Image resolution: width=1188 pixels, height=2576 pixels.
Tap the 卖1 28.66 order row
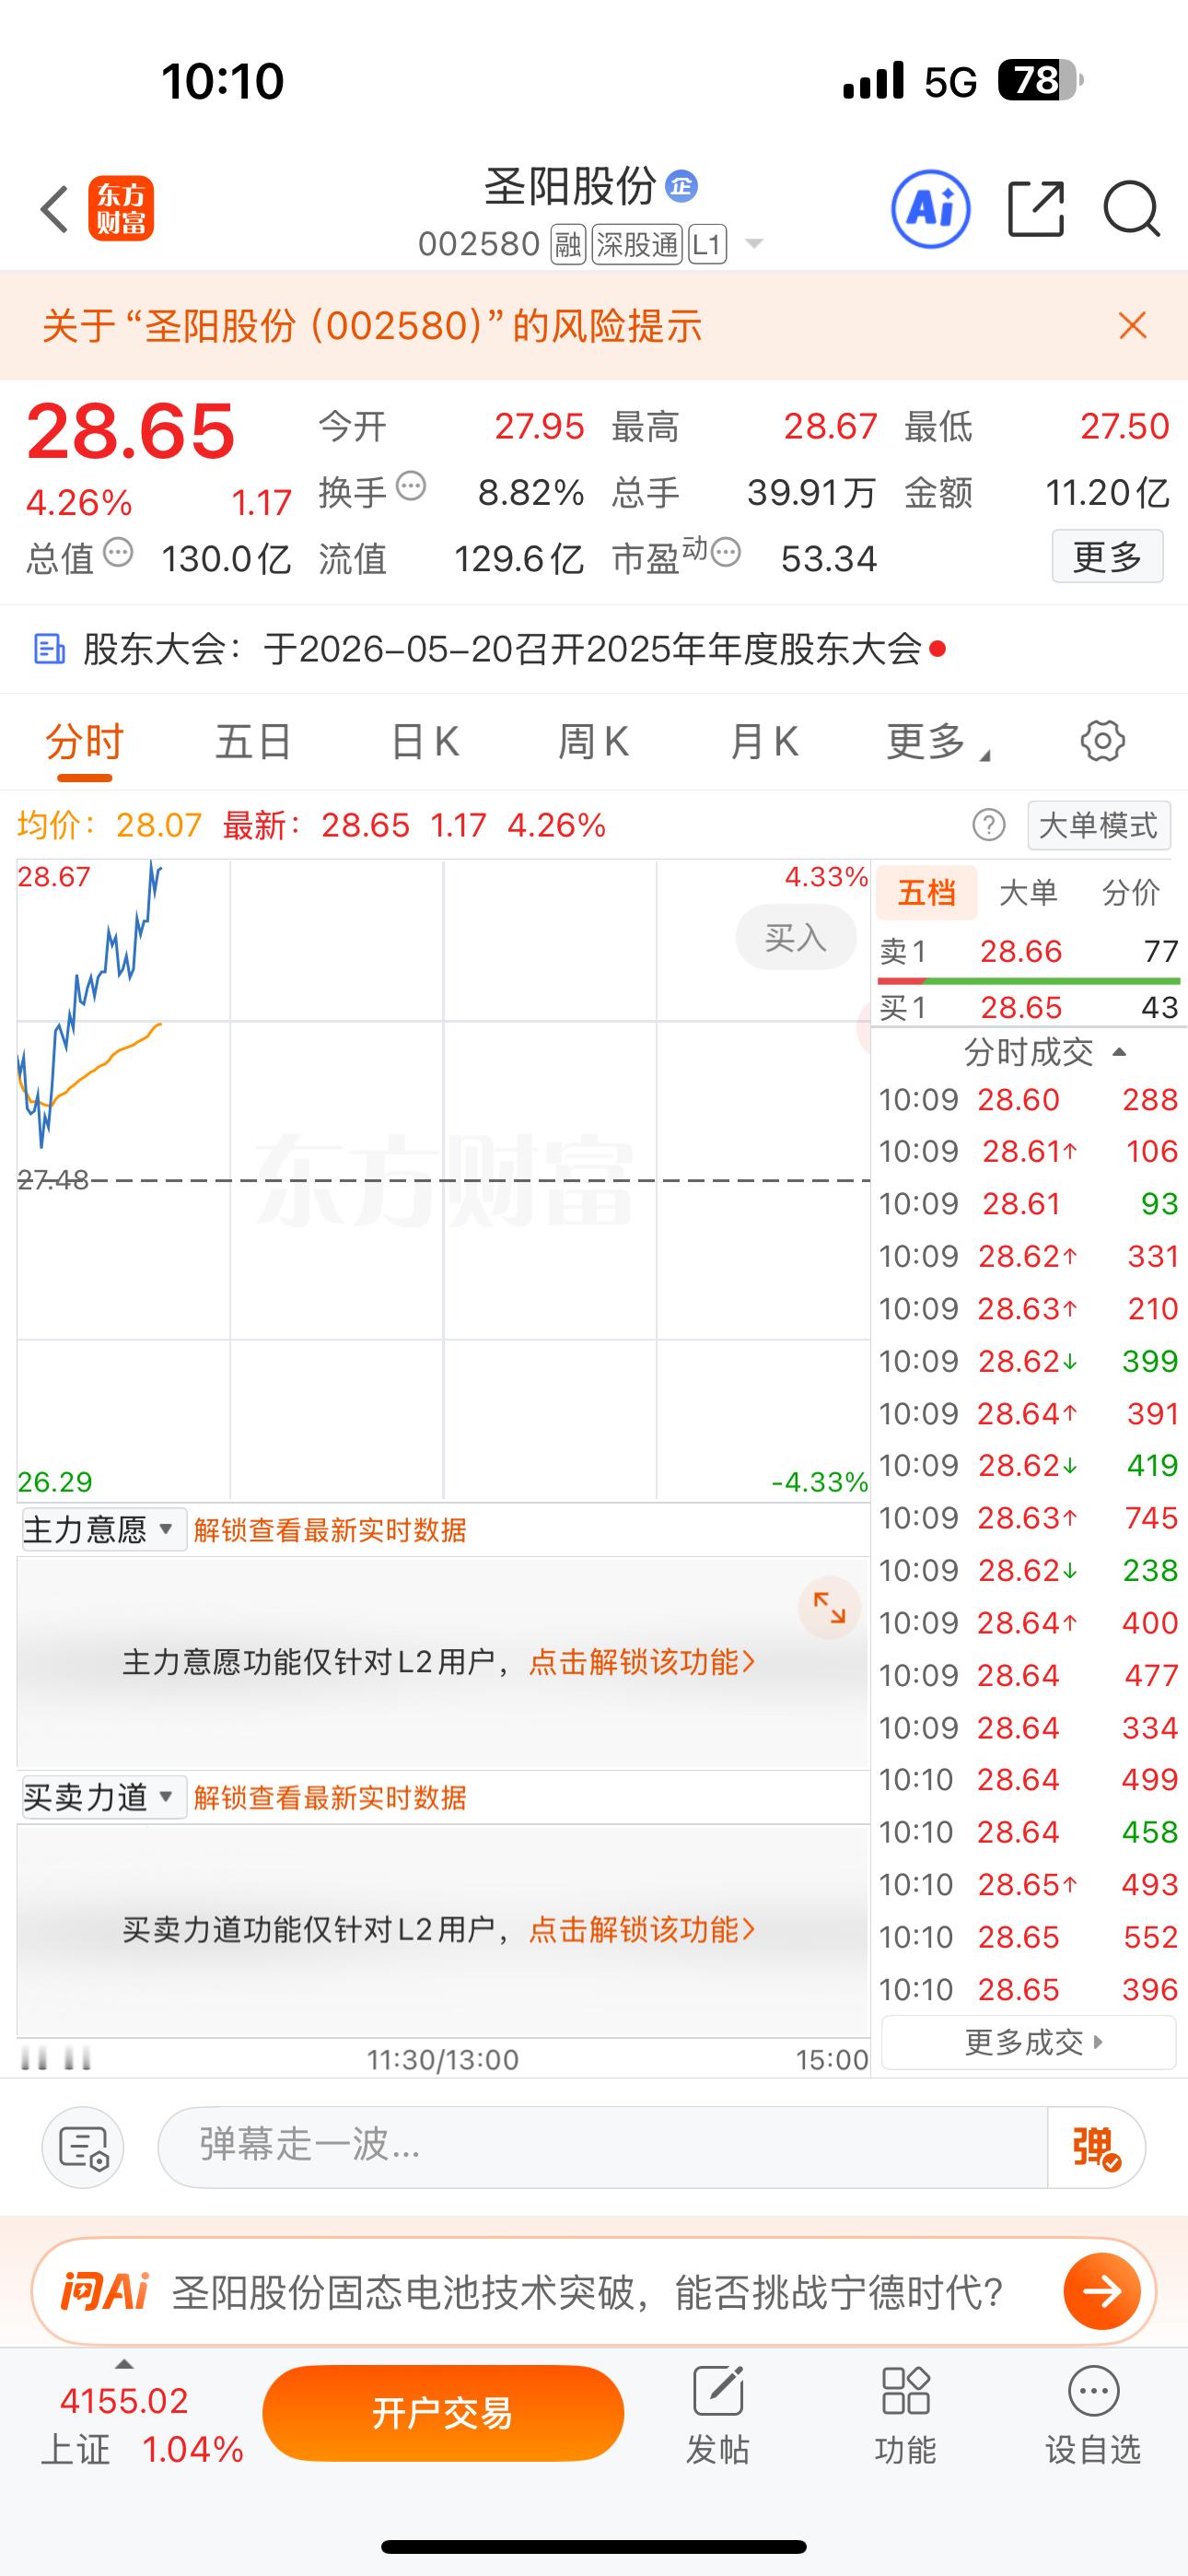click(x=1028, y=951)
